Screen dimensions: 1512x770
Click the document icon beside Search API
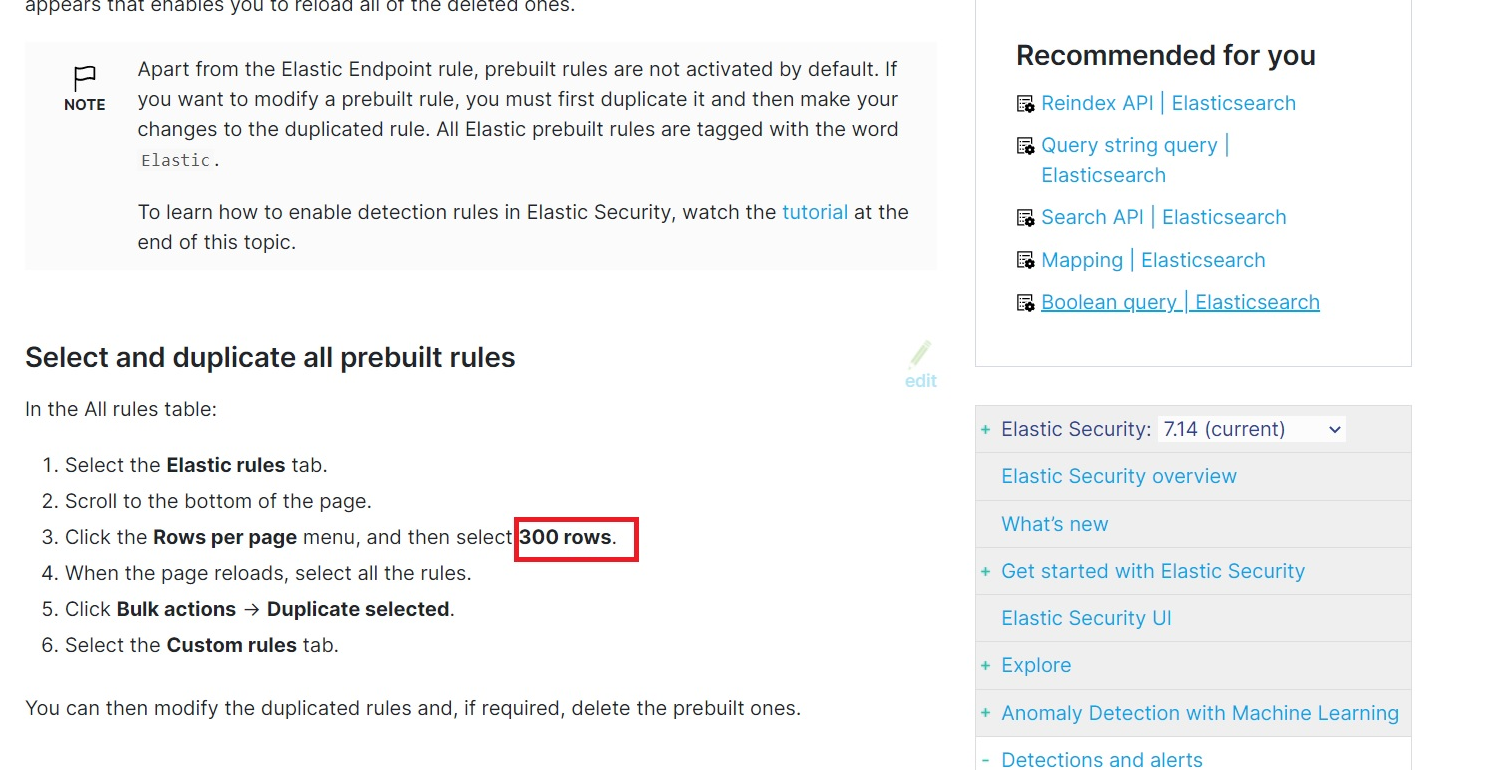coord(1025,217)
